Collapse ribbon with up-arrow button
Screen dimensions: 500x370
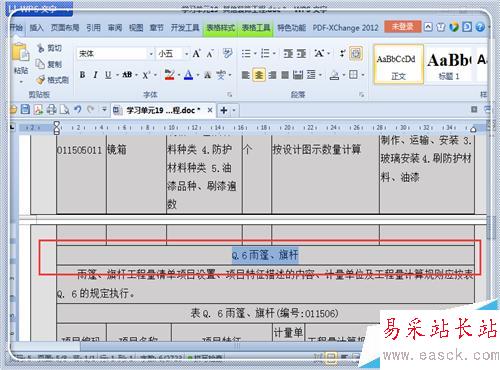428,27
